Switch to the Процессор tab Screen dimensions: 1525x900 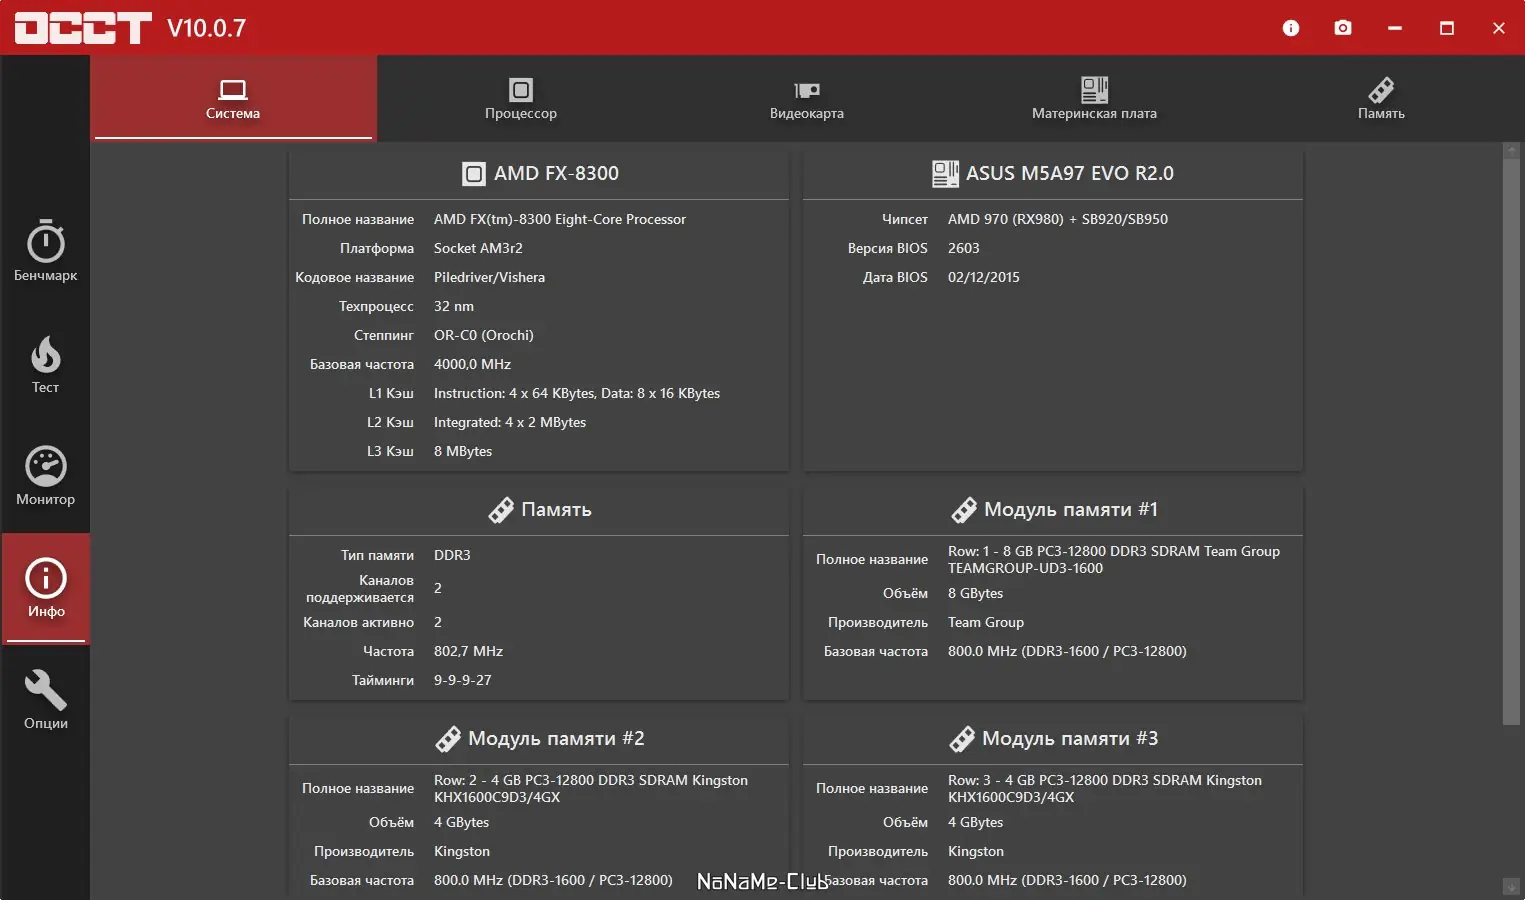click(521, 98)
